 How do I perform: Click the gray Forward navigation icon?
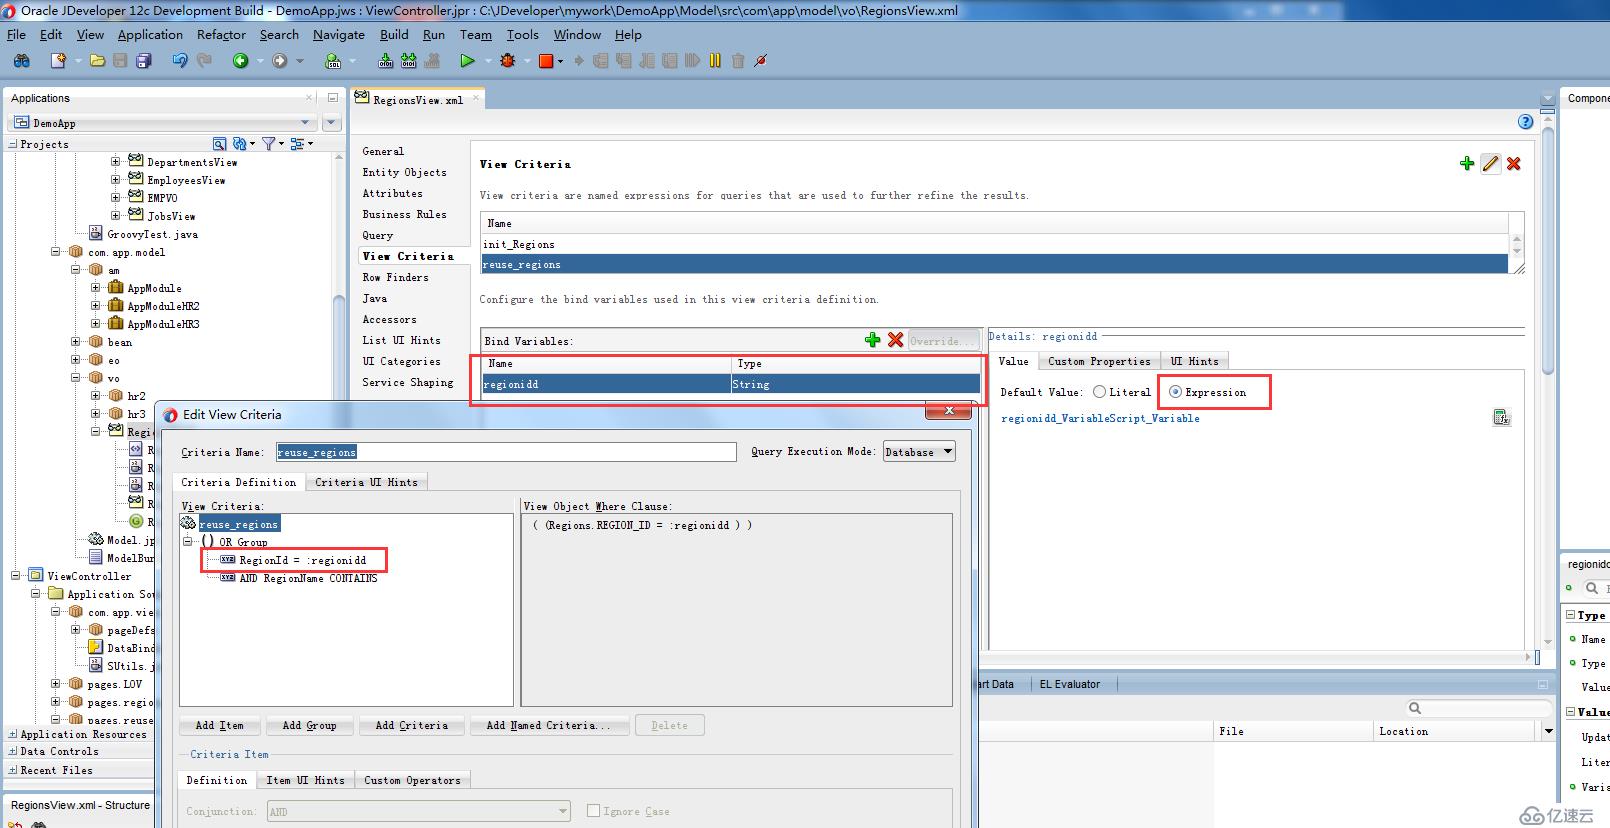[x=280, y=61]
